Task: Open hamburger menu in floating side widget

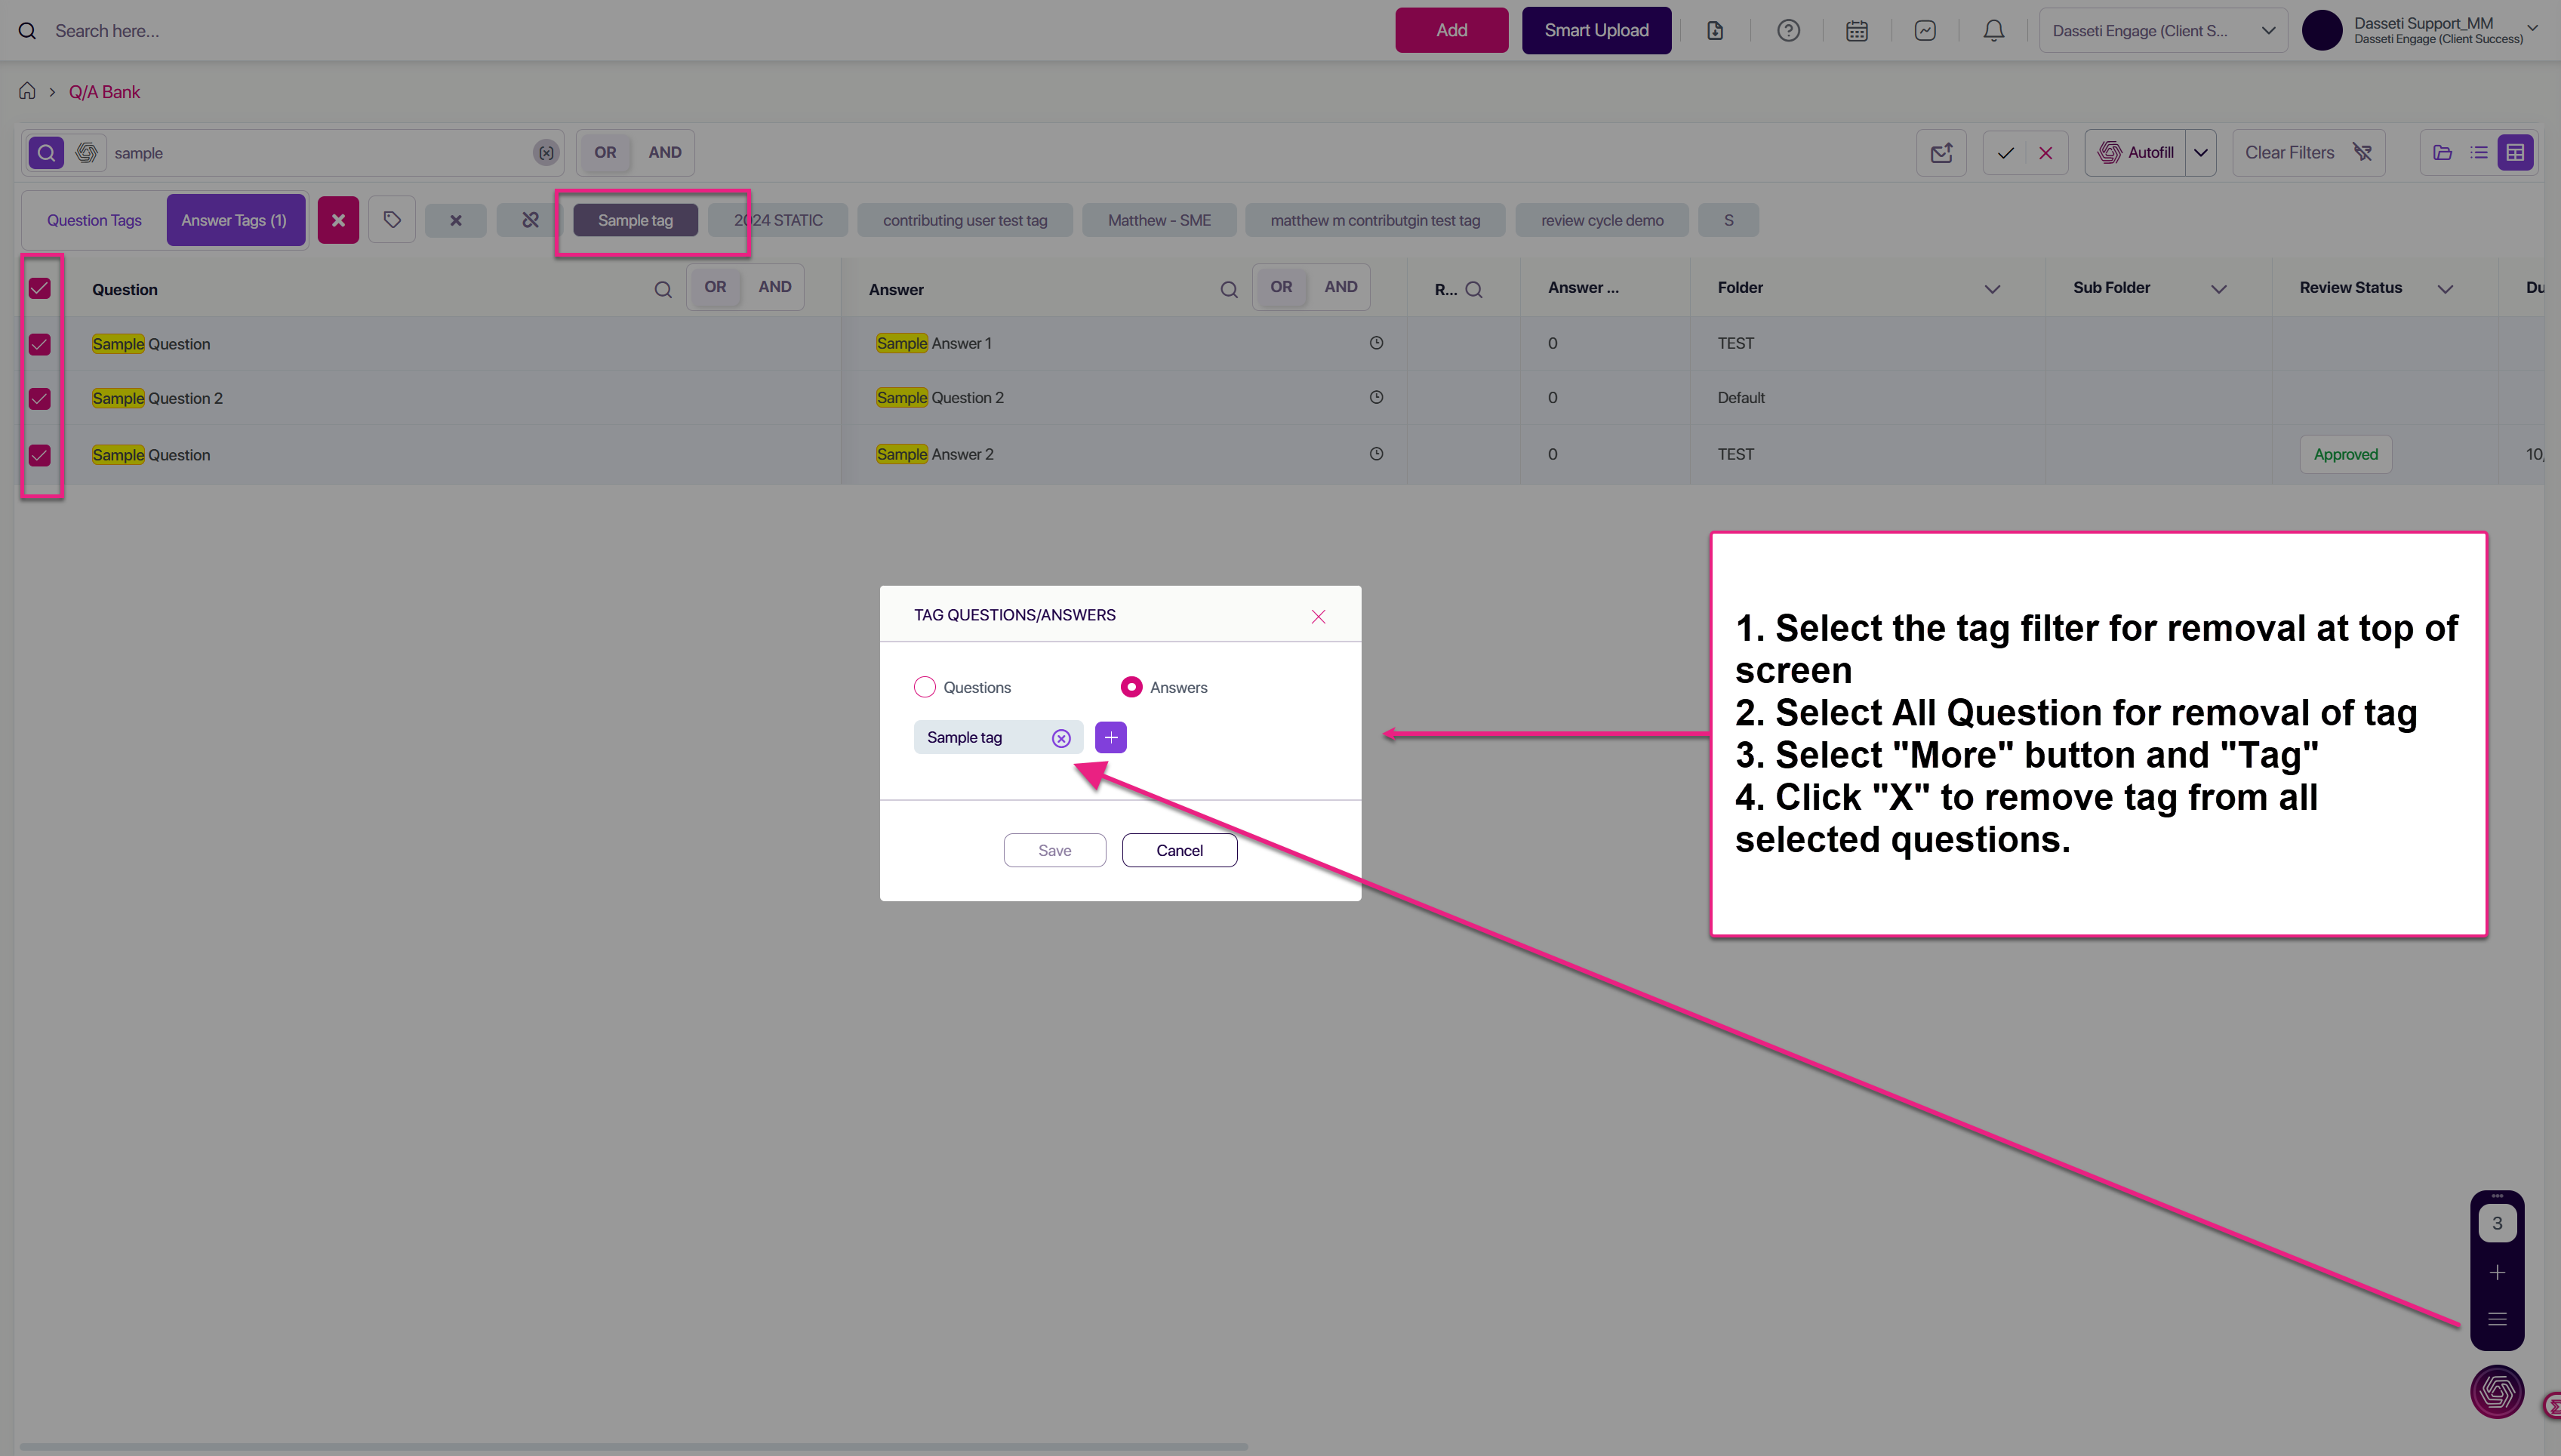Action: [2497, 1319]
